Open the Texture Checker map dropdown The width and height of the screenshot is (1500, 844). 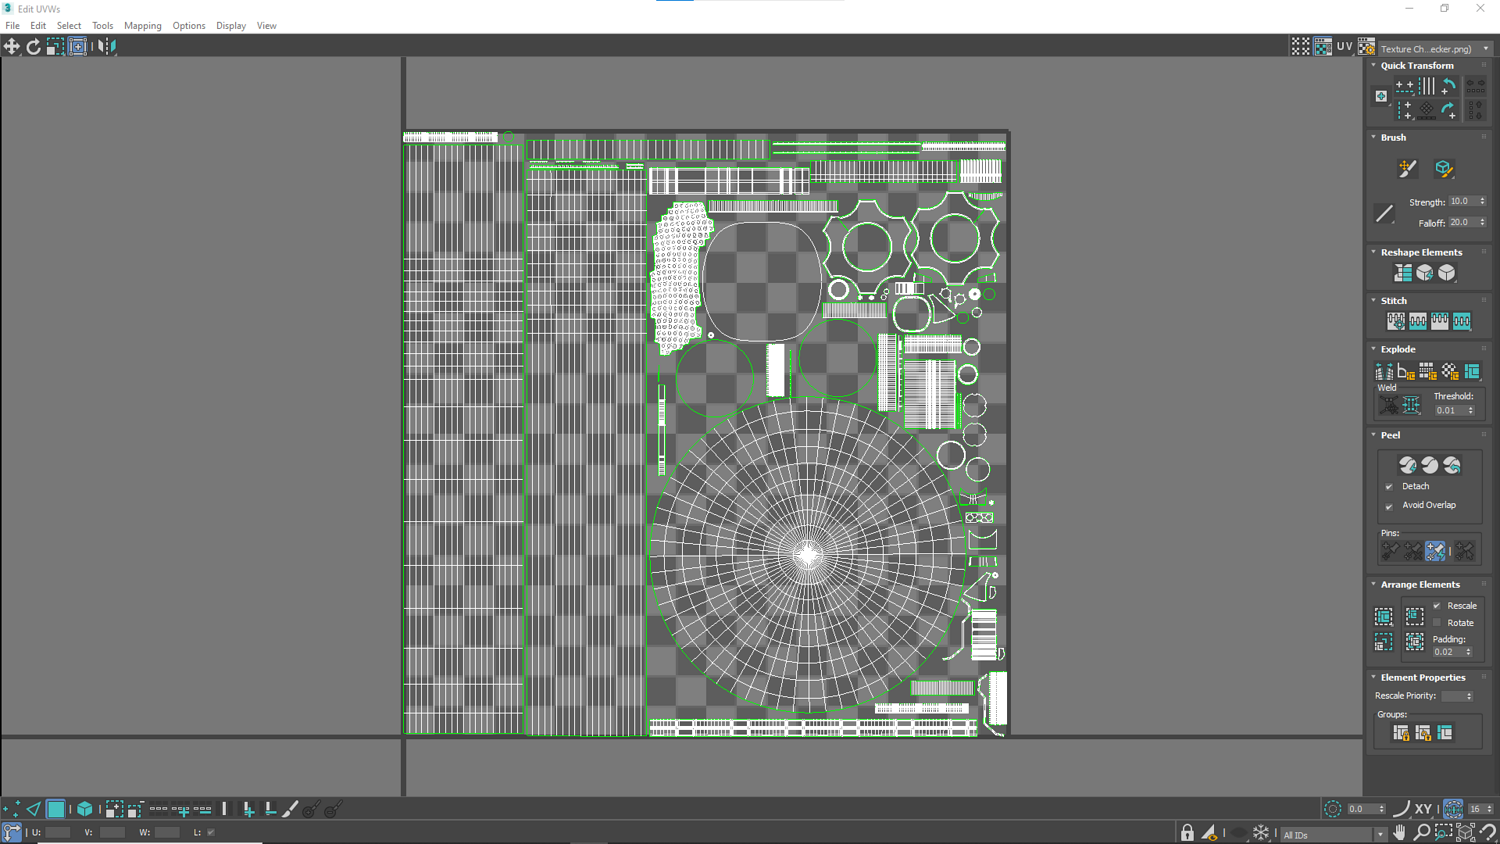pos(1435,48)
